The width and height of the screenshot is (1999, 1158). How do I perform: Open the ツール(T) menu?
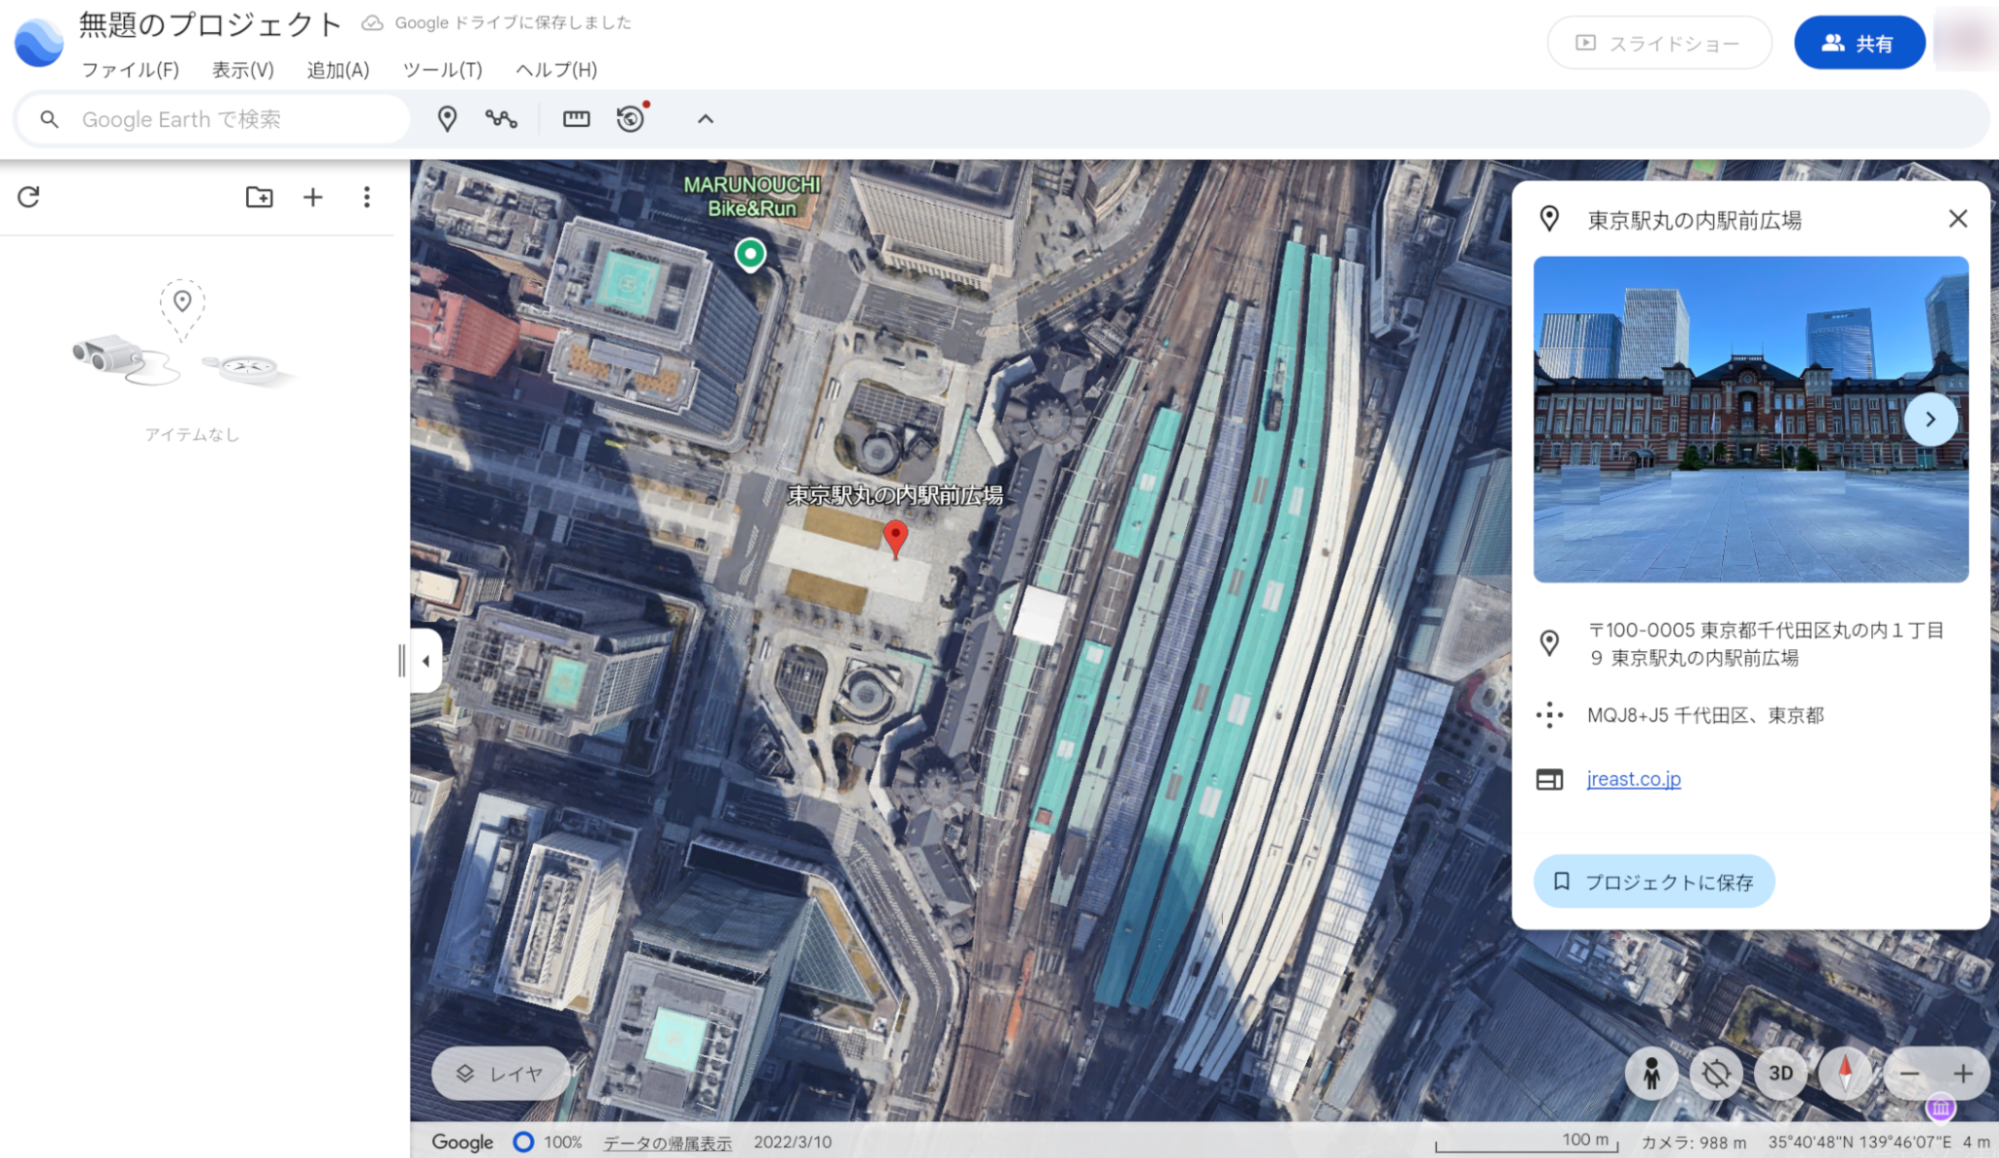tap(443, 70)
